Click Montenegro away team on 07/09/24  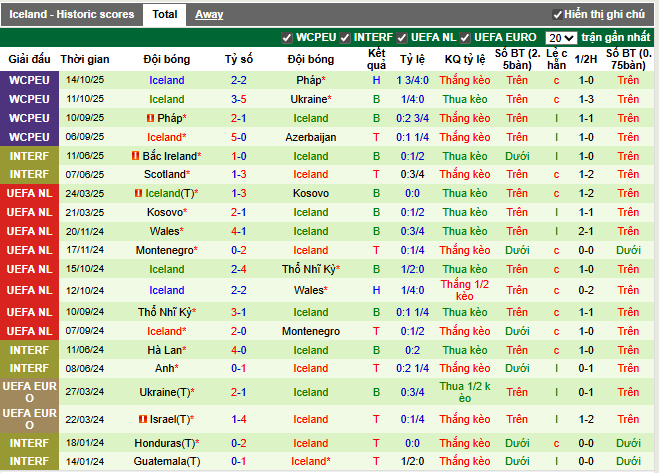click(311, 331)
